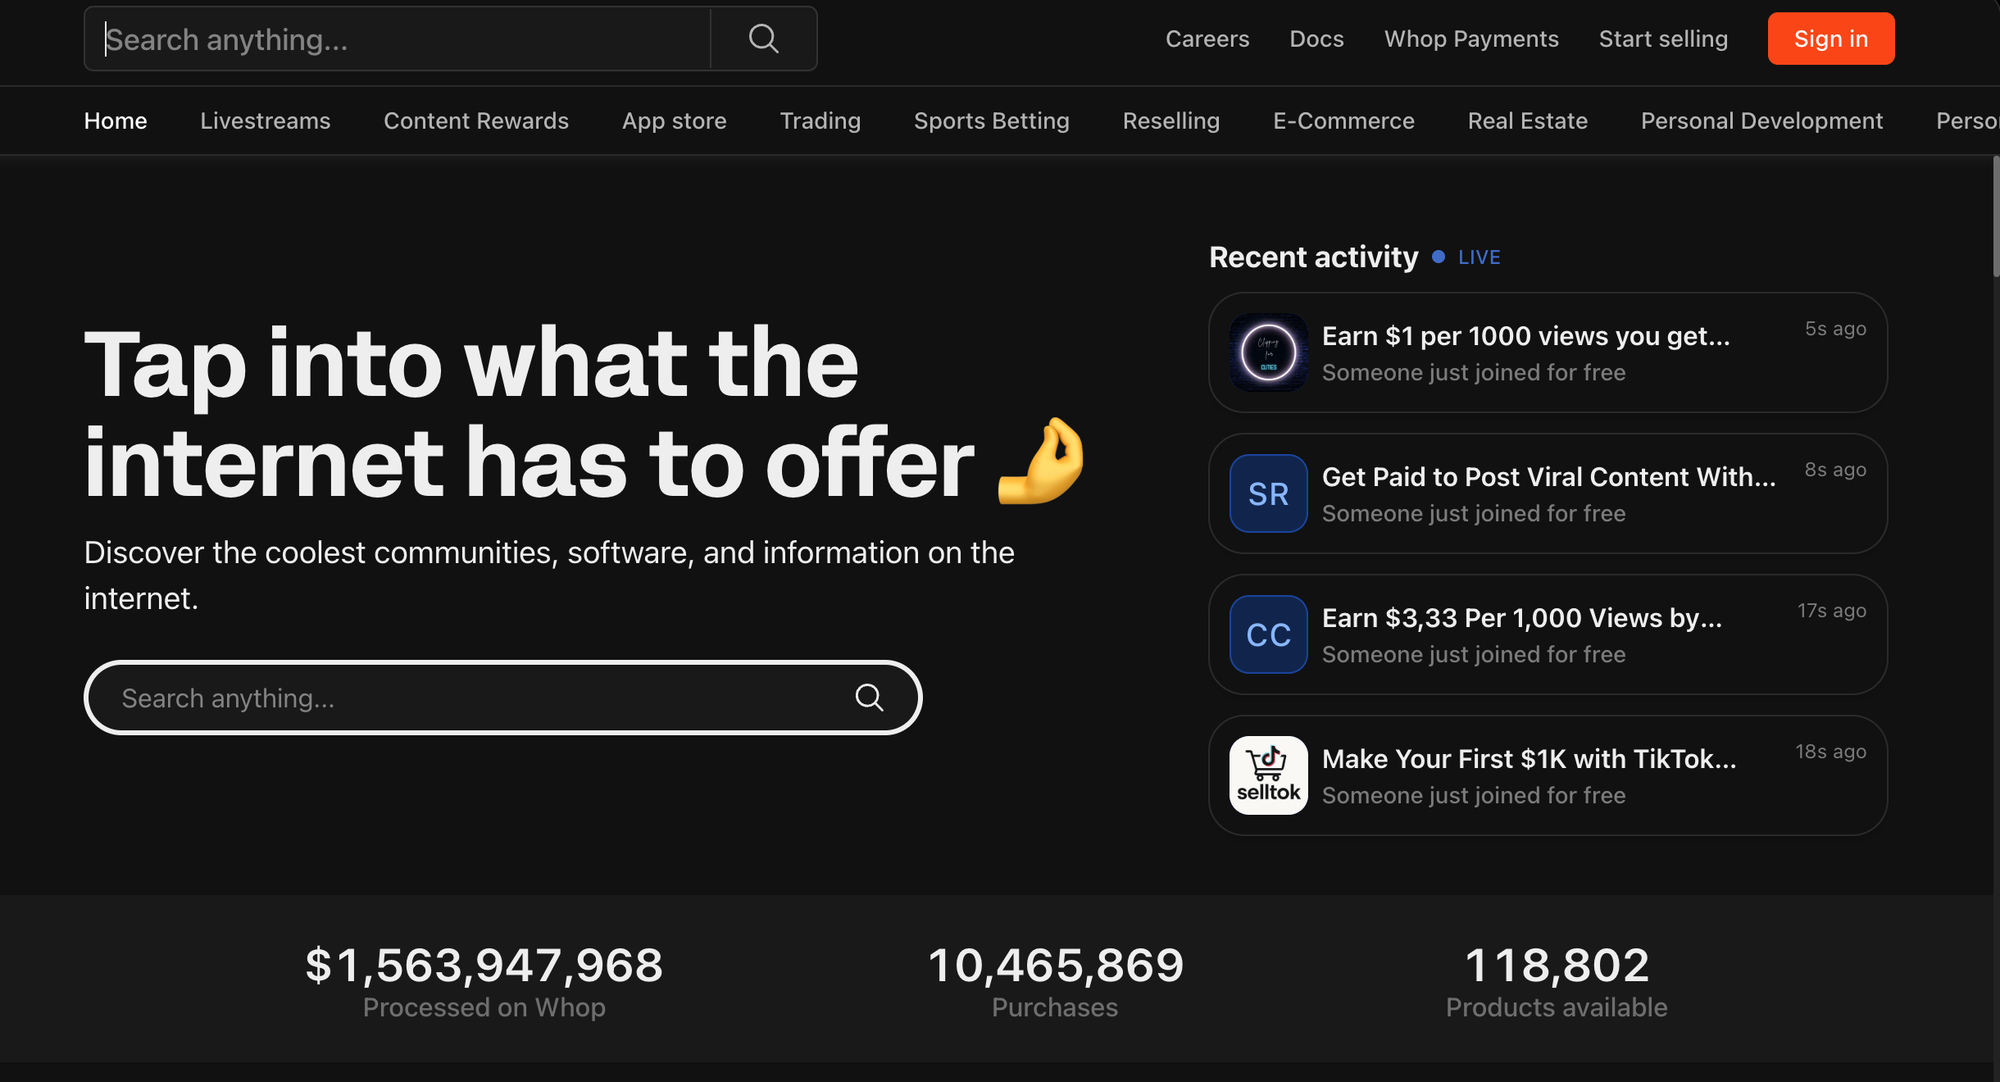Click the top header search magnifier icon
The height and width of the screenshot is (1082, 2000).
tap(763, 39)
